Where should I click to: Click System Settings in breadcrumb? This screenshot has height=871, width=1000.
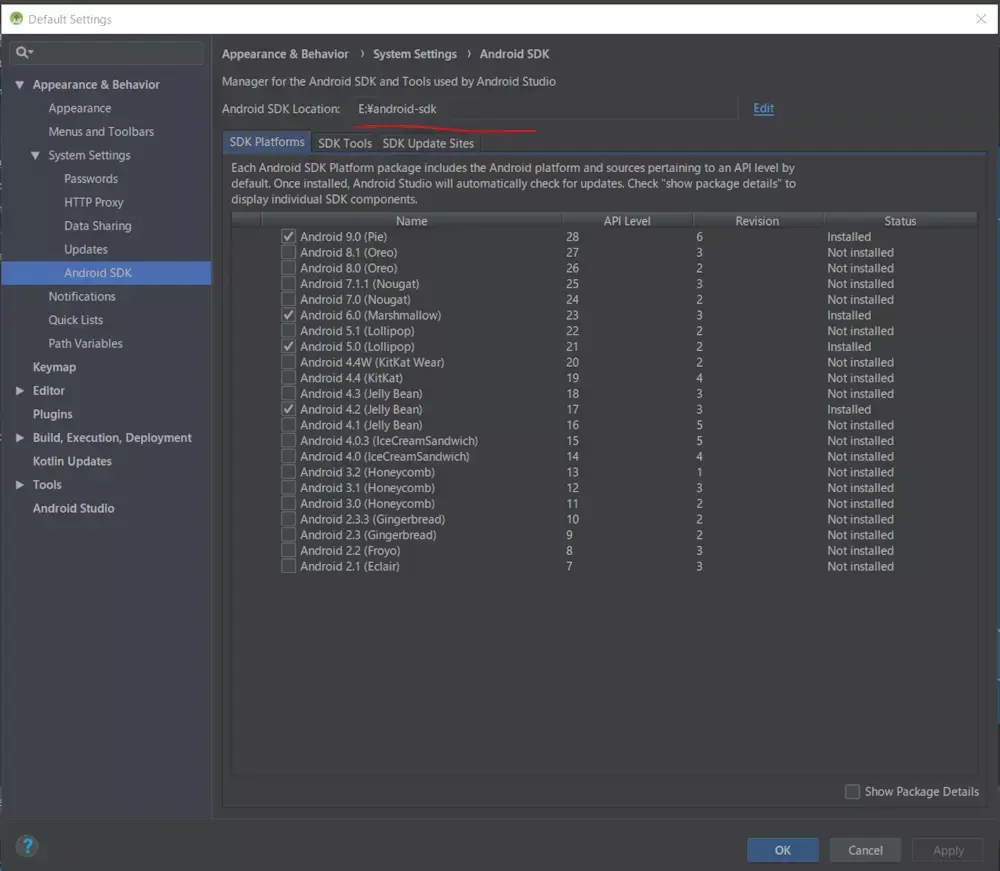(x=415, y=54)
